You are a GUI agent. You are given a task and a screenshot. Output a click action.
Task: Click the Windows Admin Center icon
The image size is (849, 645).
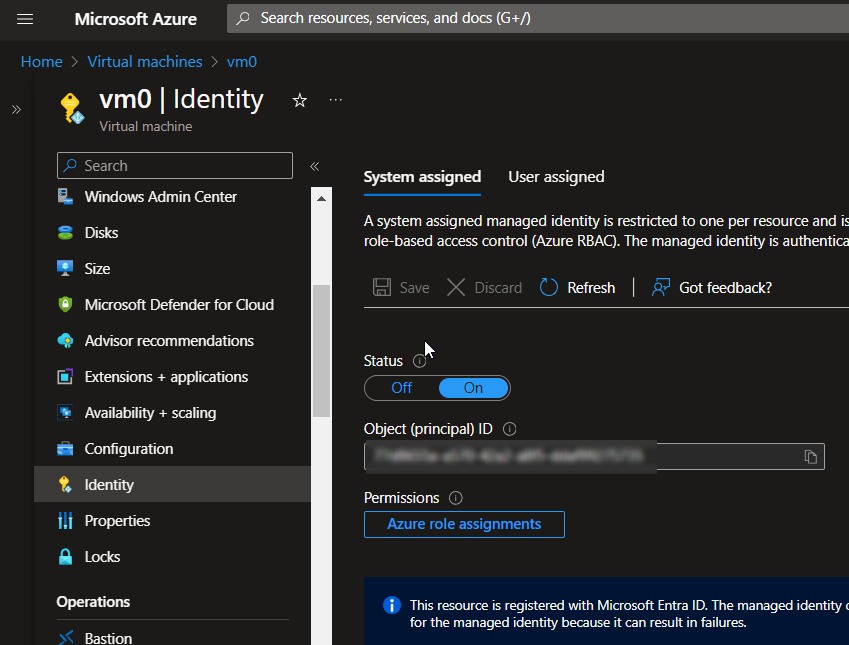pyautogui.click(x=66, y=197)
